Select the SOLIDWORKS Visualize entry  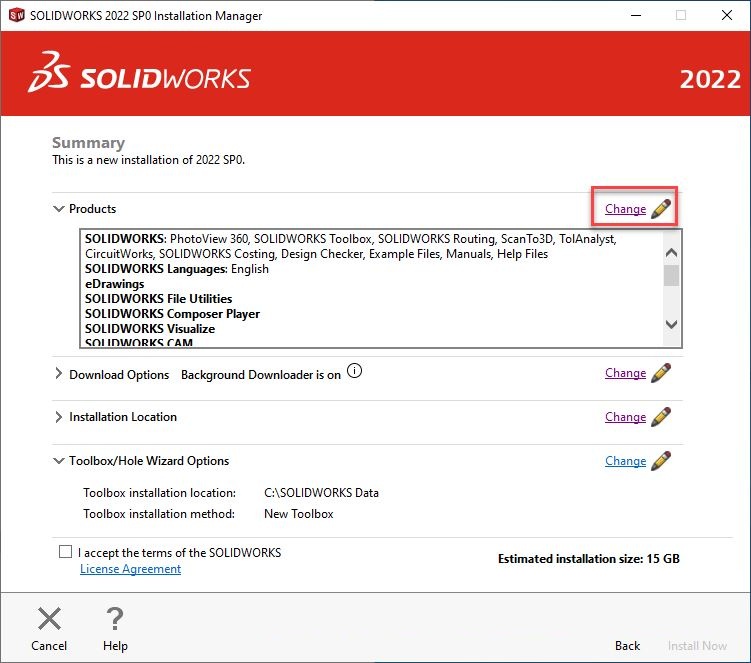click(x=150, y=329)
